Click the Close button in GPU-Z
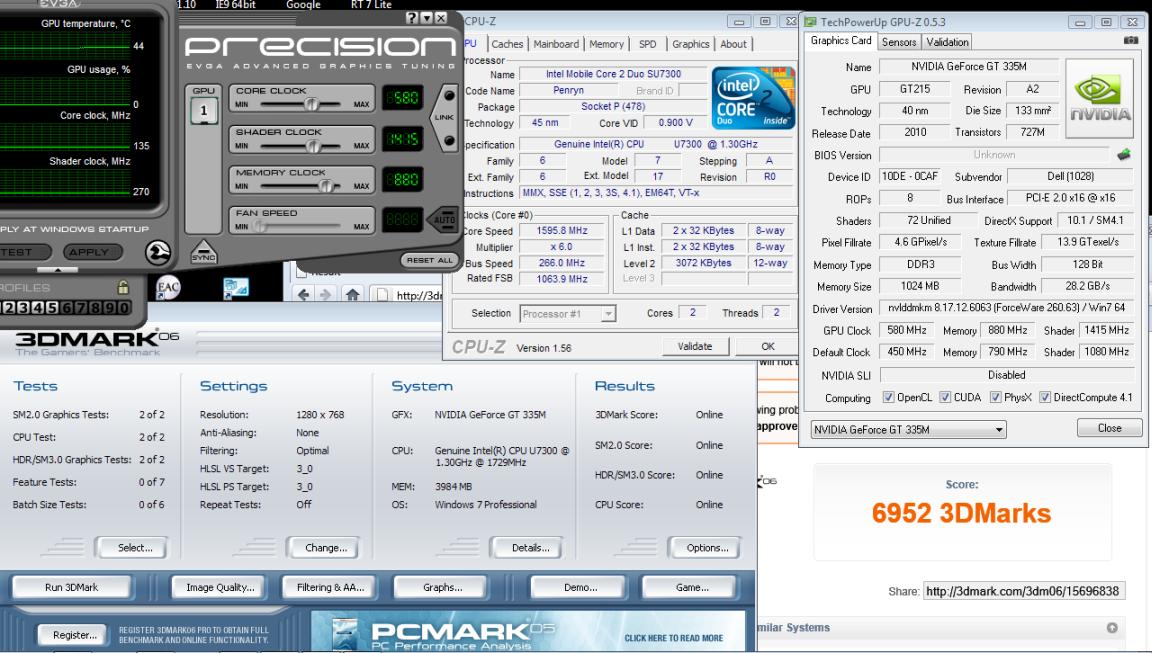The image size is (1152, 653). (x=1109, y=427)
